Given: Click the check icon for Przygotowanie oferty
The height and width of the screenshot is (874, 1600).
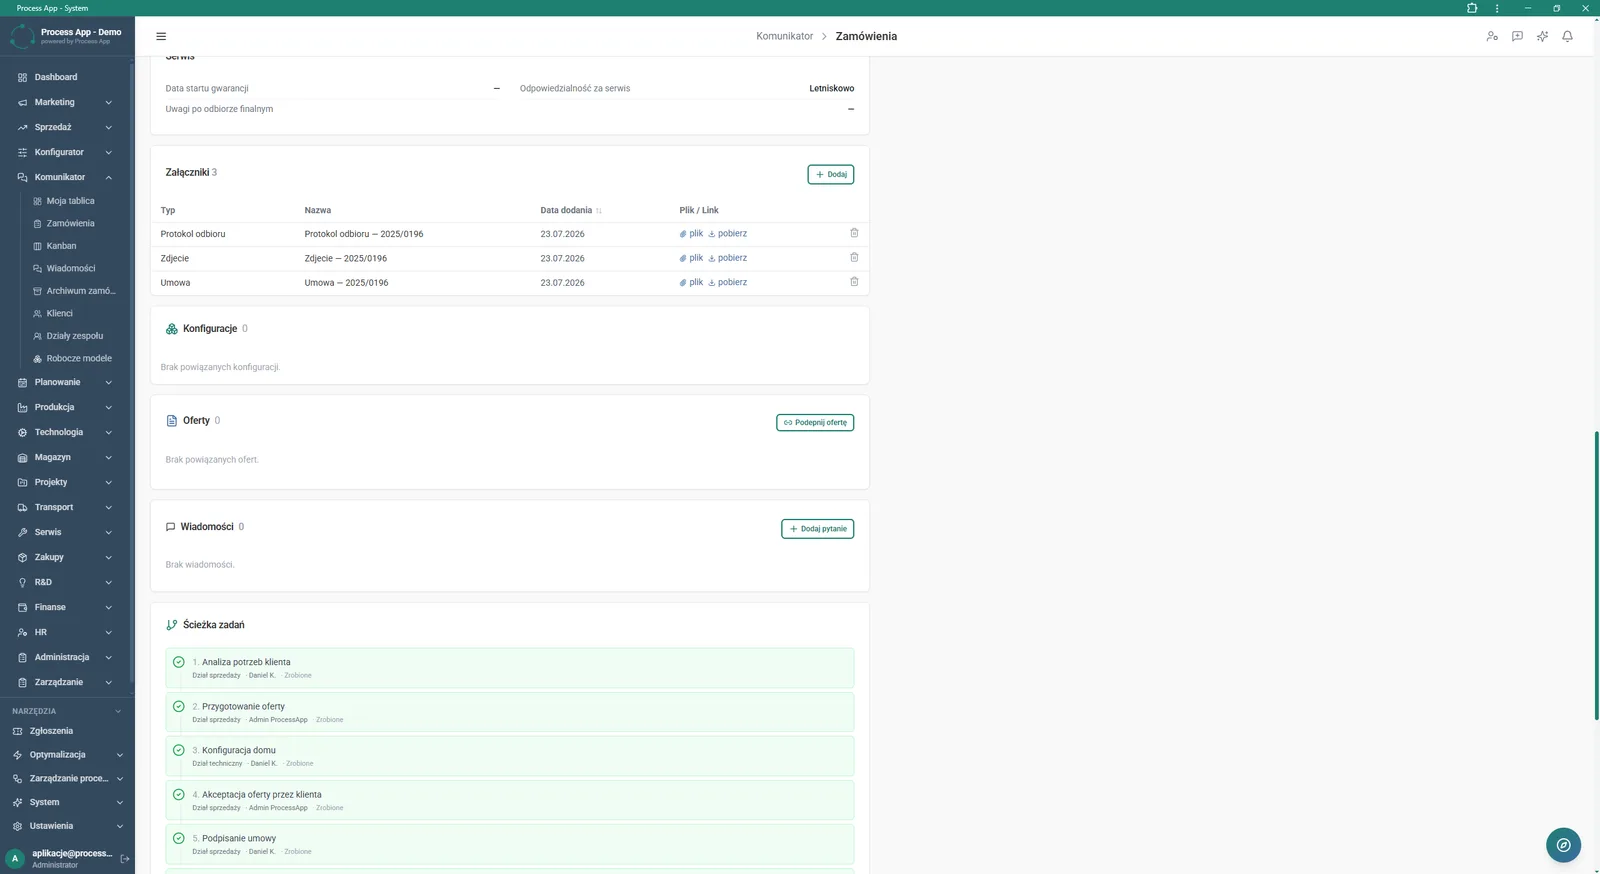Looking at the screenshot, I should (x=179, y=706).
